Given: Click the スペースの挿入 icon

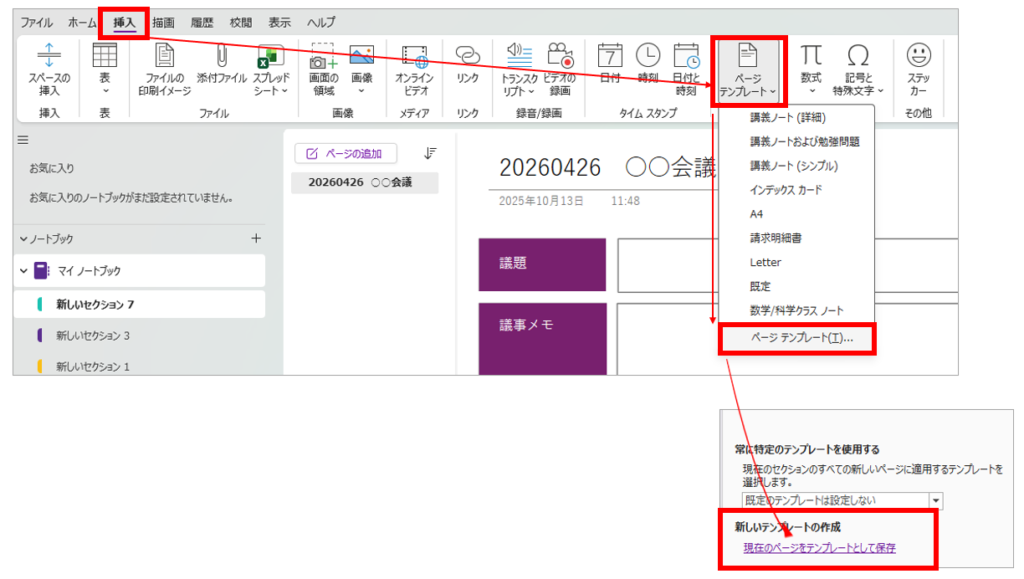Looking at the screenshot, I should pos(49,59).
